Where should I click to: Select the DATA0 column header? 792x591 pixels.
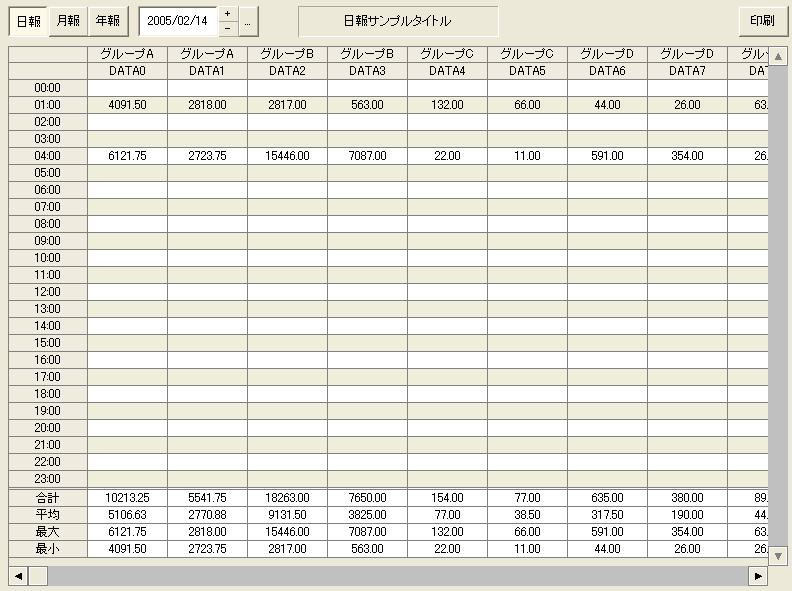click(x=127, y=71)
